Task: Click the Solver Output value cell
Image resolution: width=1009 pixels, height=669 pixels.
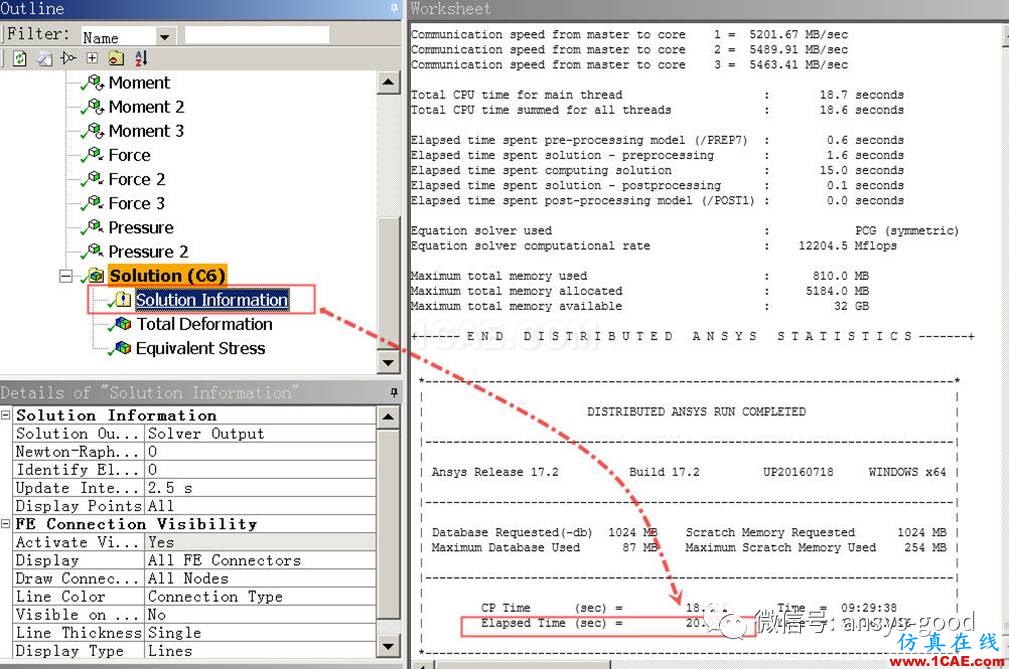Action: coord(260,434)
